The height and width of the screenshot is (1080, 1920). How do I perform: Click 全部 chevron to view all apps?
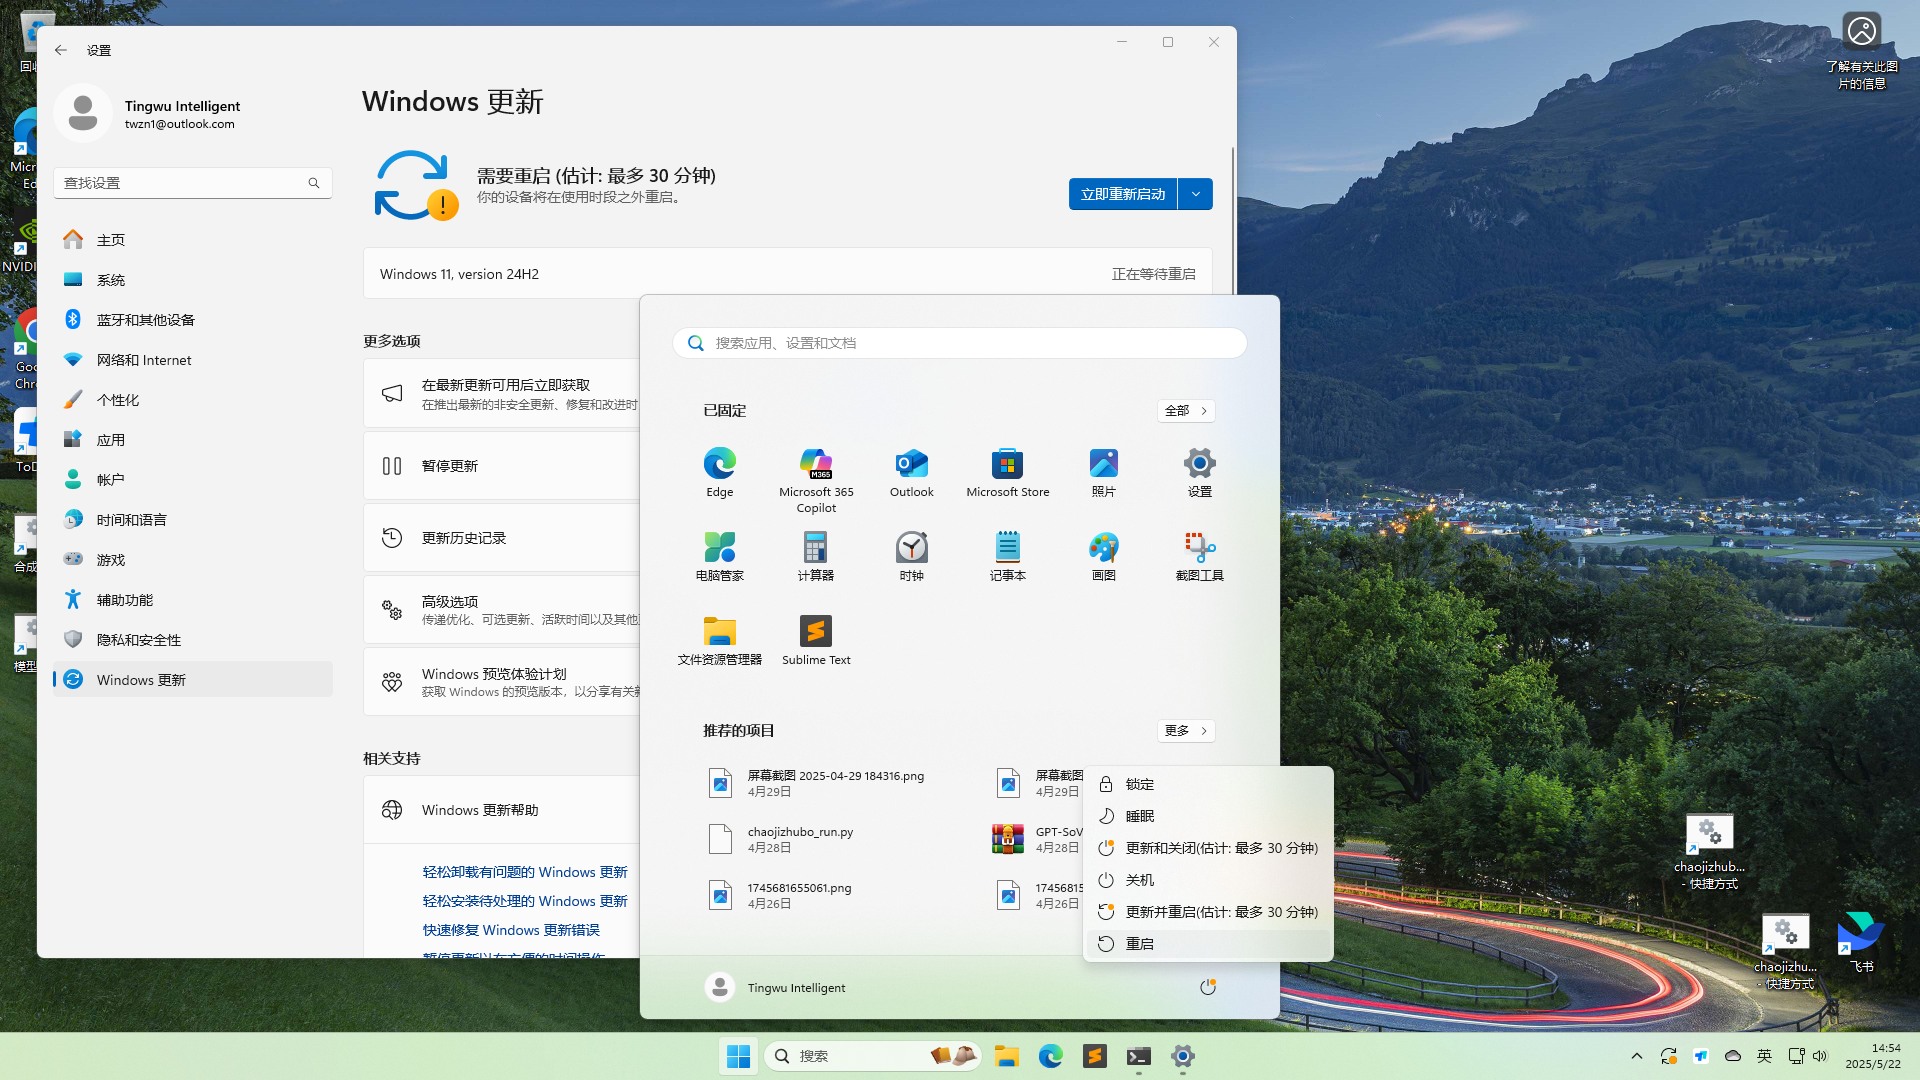[1186, 410]
